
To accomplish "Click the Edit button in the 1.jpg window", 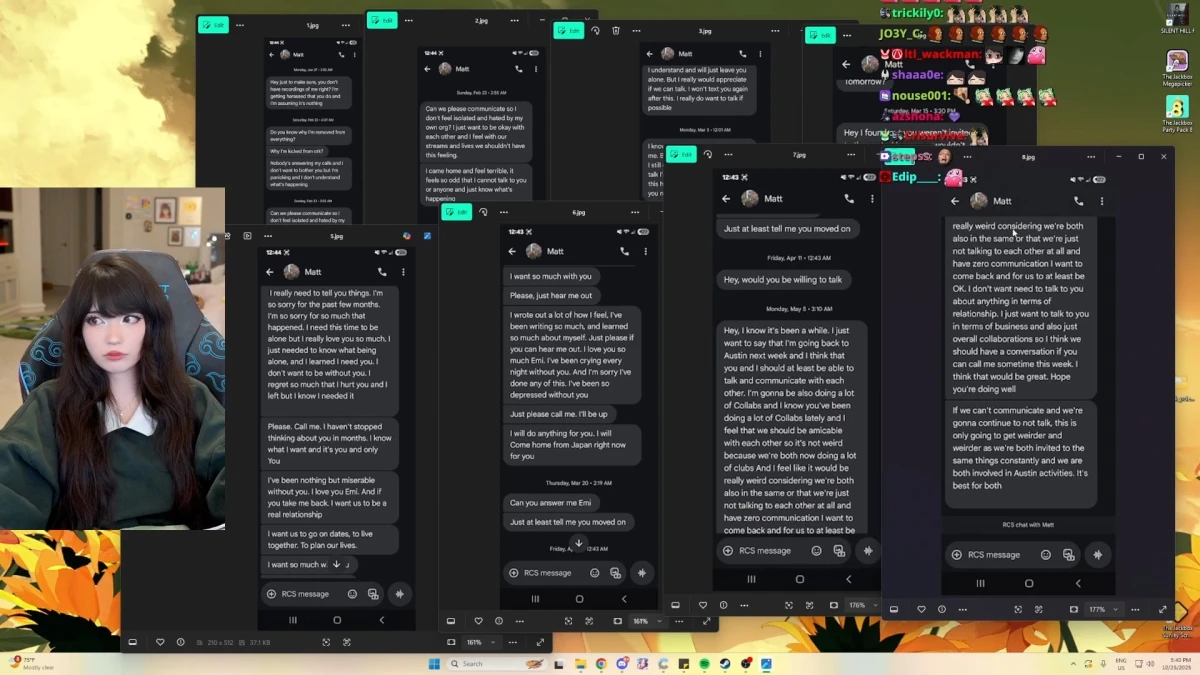I will tap(213, 25).
